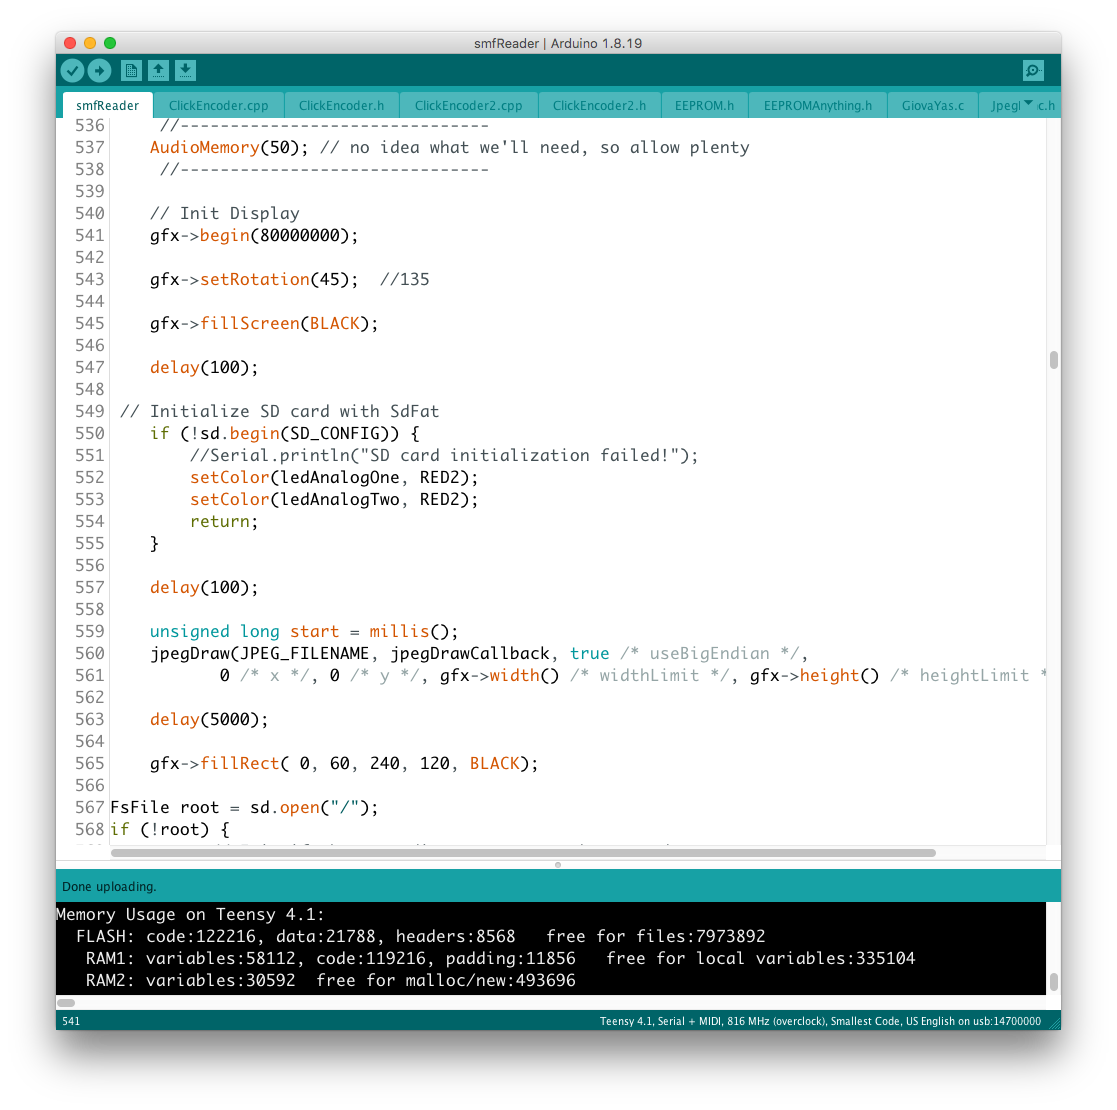1117x1110 pixels.
Task: Click the editor horizontal scrollbar
Action: 524,853
